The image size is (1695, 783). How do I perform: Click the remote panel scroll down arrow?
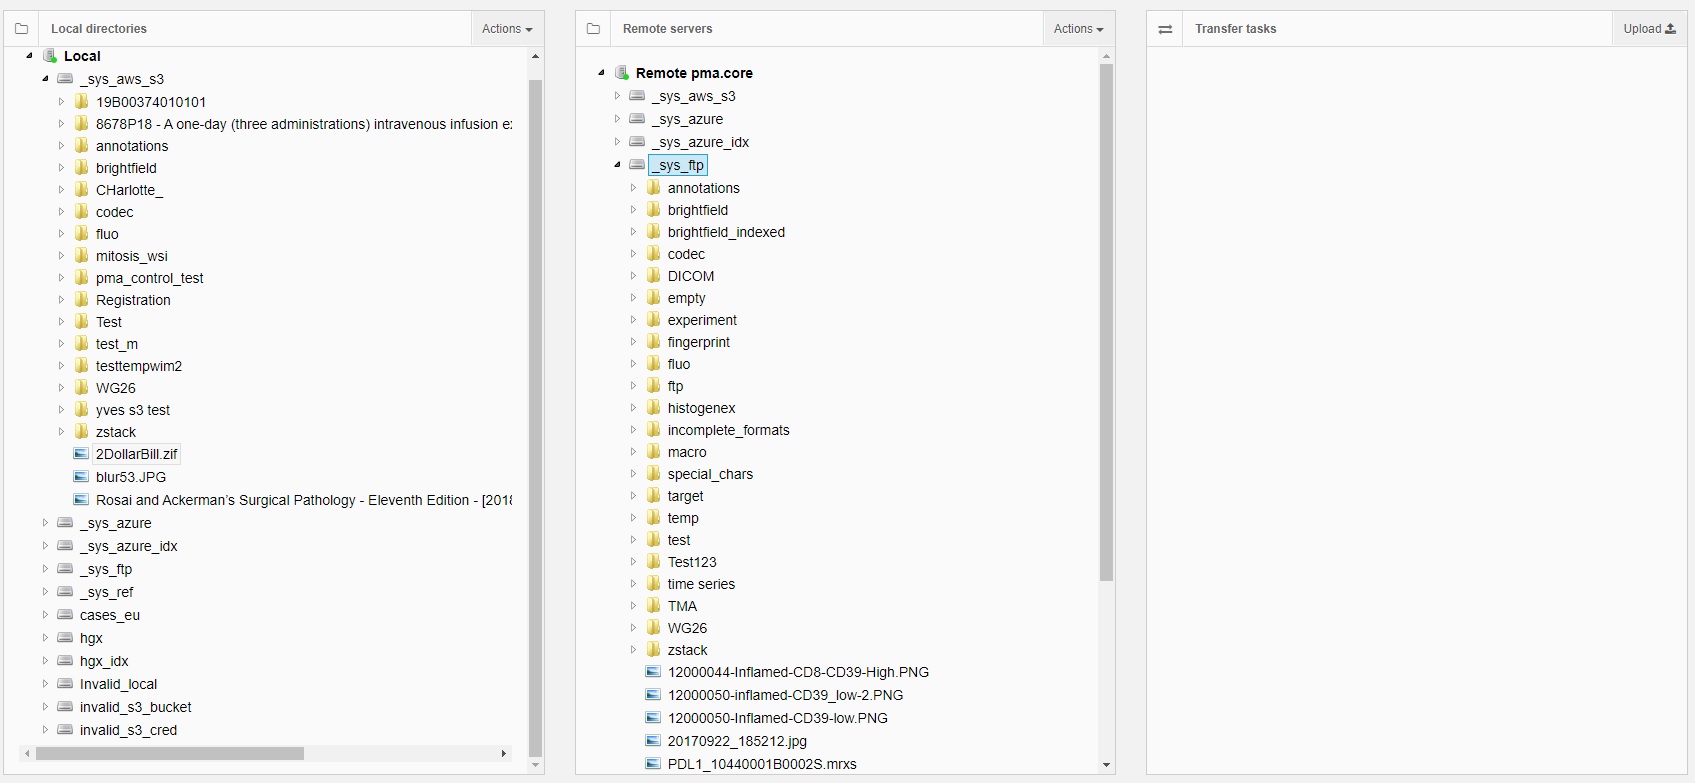pyautogui.click(x=1106, y=765)
